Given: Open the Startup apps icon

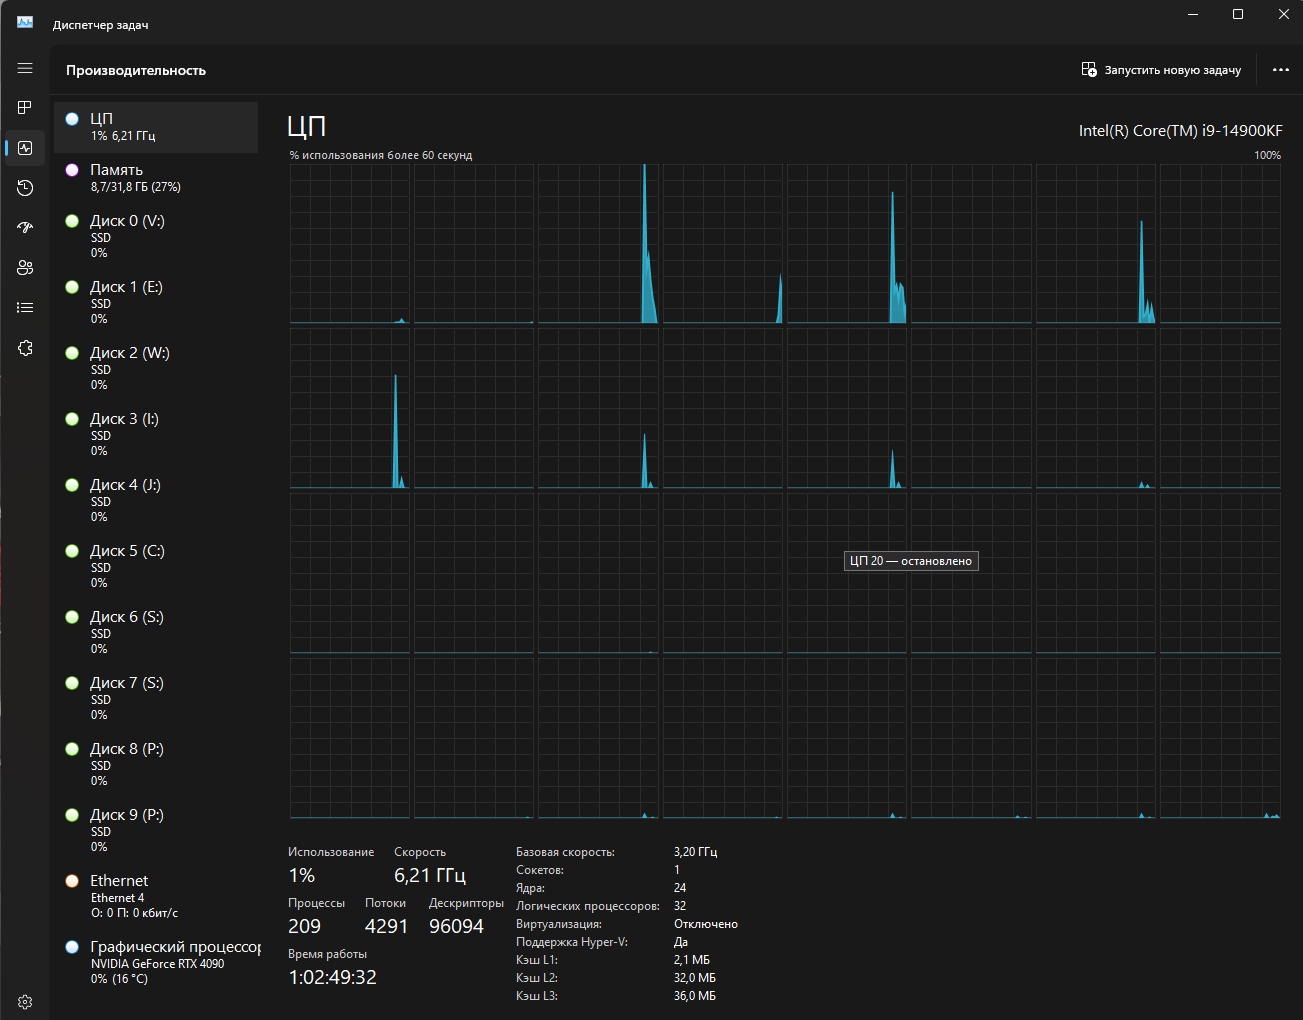Looking at the screenshot, I should pos(25,227).
